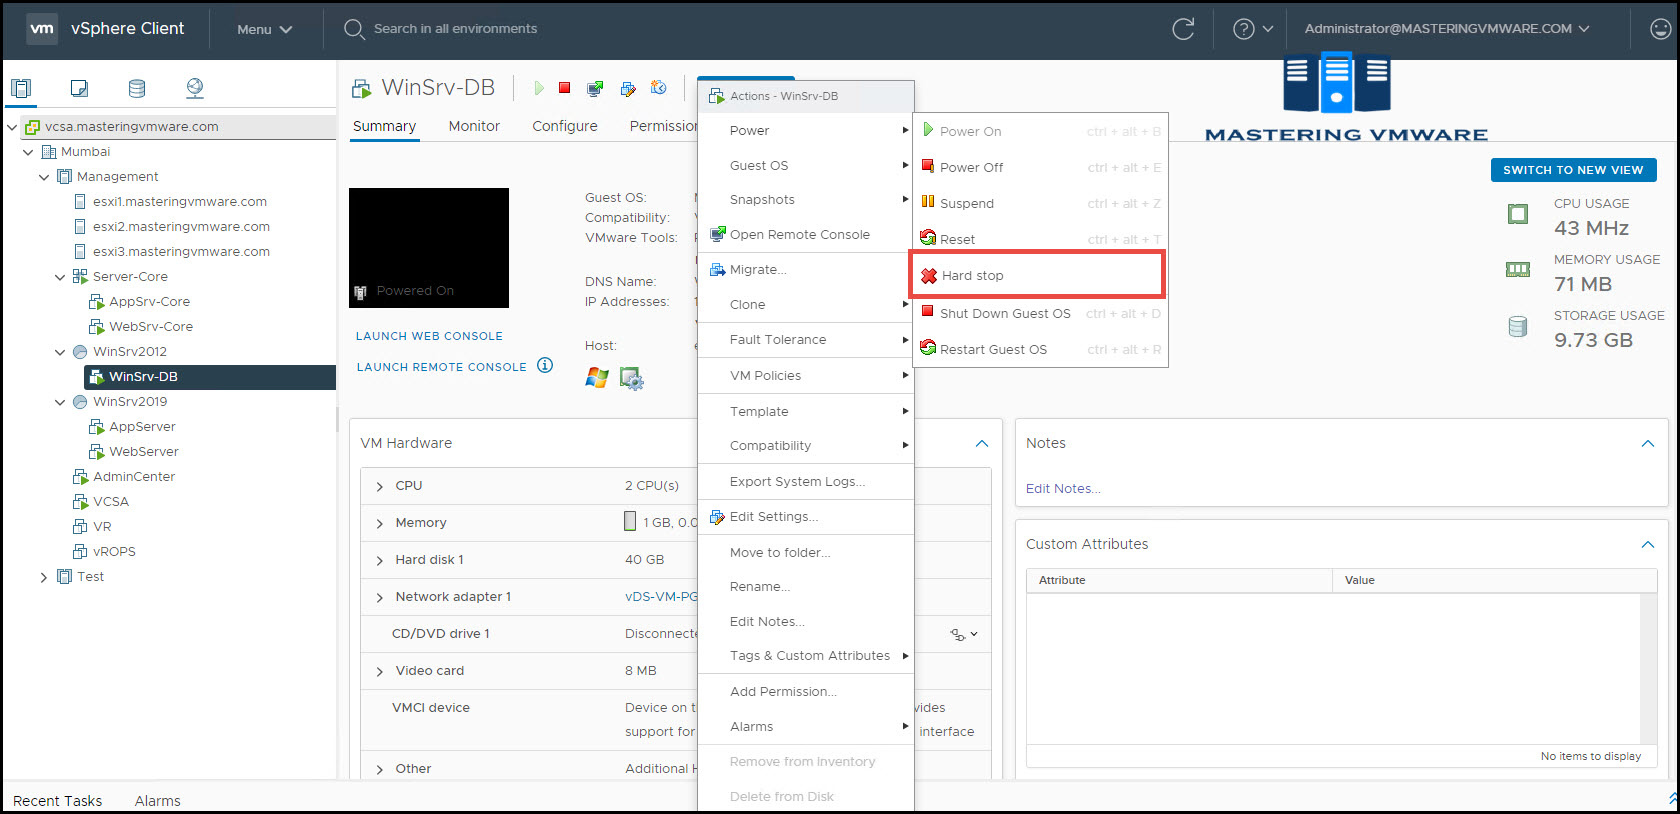Image resolution: width=1680 pixels, height=814 pixels.
Task: Click the Launch Console toolbar icon
Action: coord(595,89)
